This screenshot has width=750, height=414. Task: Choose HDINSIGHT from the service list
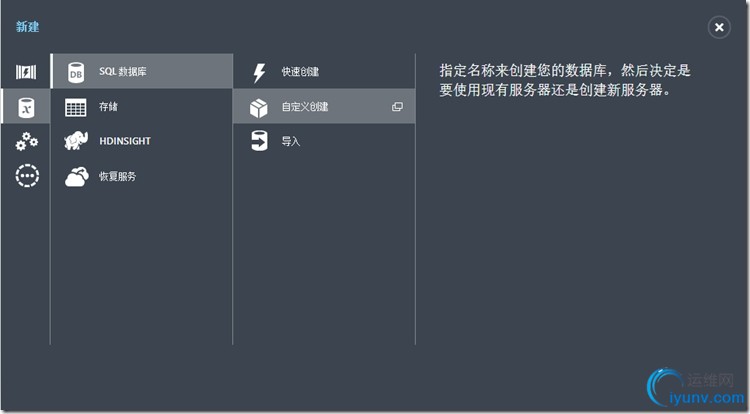tap(125, 141)
